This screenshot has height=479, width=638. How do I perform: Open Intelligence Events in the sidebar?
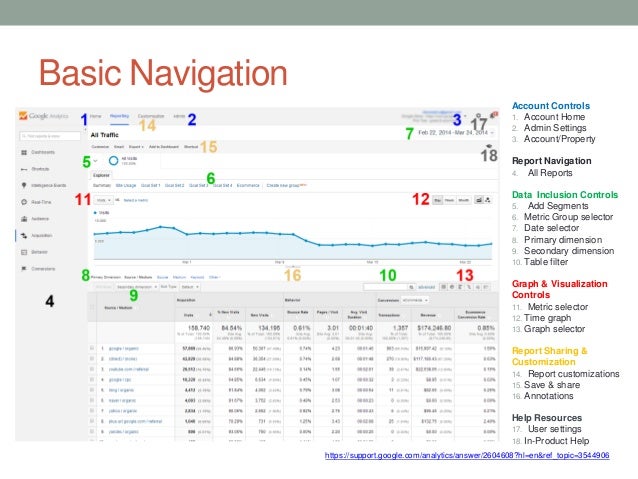pyautogui.click(x=44, y=186)
